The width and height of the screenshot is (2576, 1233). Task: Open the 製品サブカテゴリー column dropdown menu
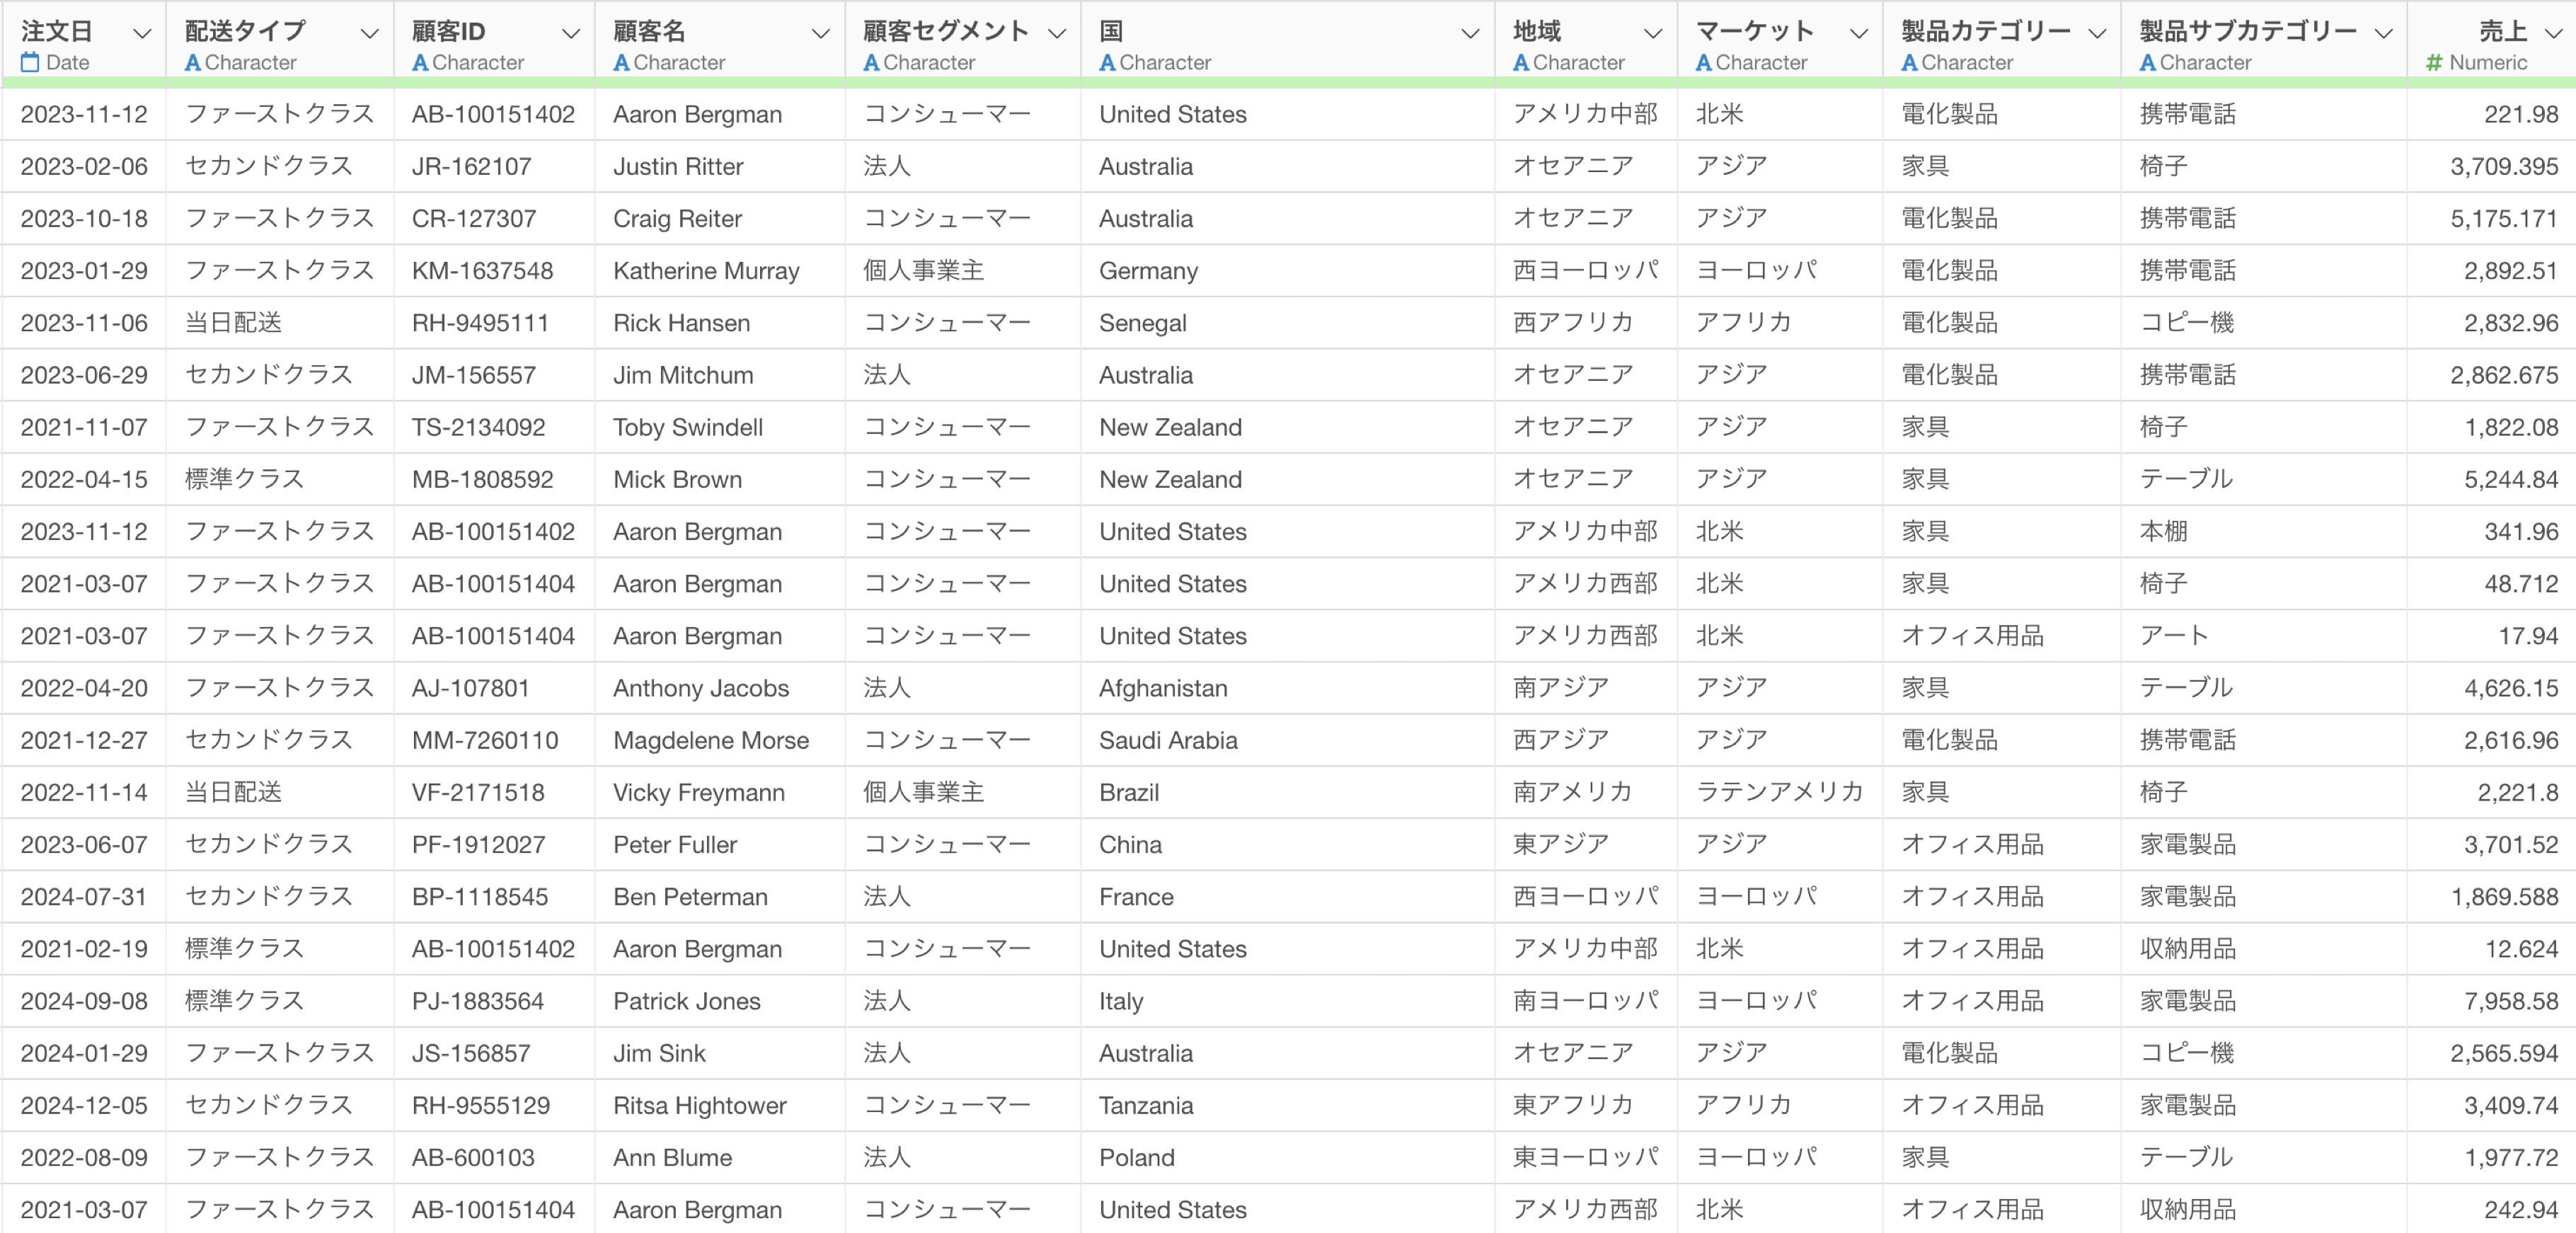click(2384, 33)
